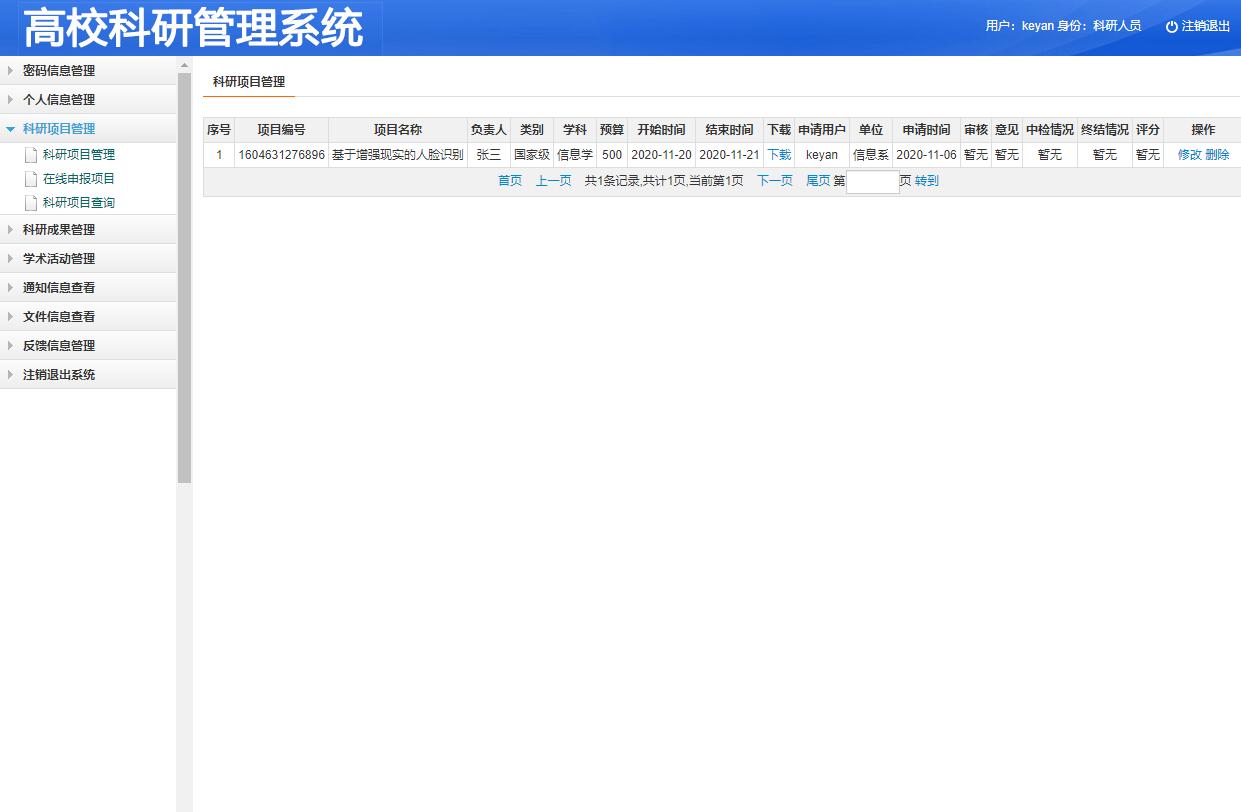The image size is (1241, 812).
Task: Collapse the 科研项目管理 section arrow
Action: tap(11, 128)
